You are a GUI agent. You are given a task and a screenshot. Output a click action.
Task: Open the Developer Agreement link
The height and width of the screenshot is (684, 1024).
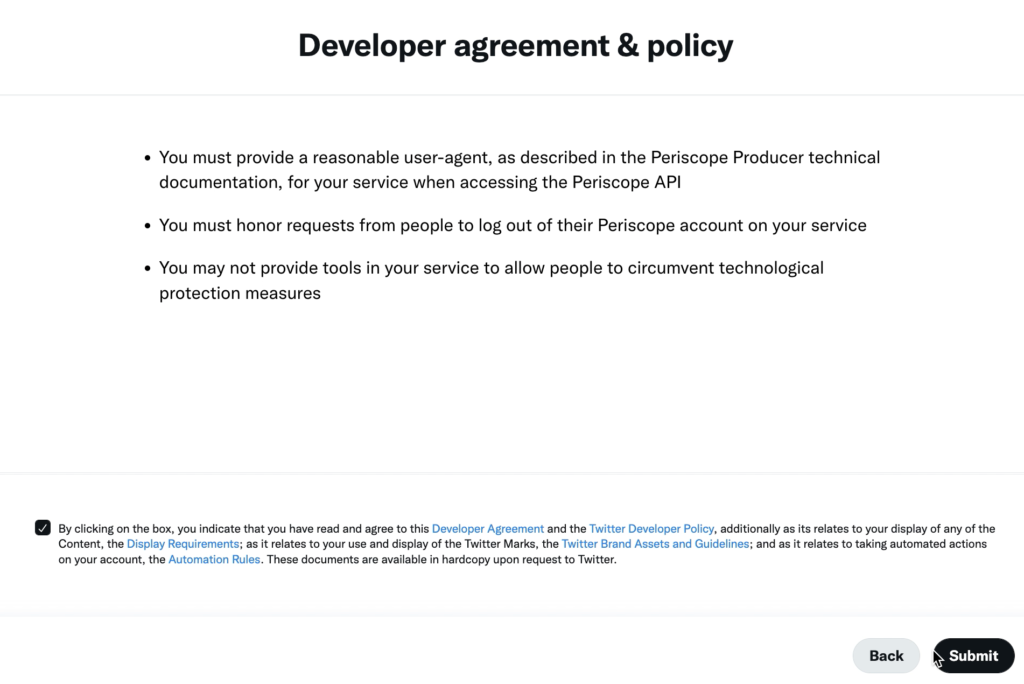(487, 529)
